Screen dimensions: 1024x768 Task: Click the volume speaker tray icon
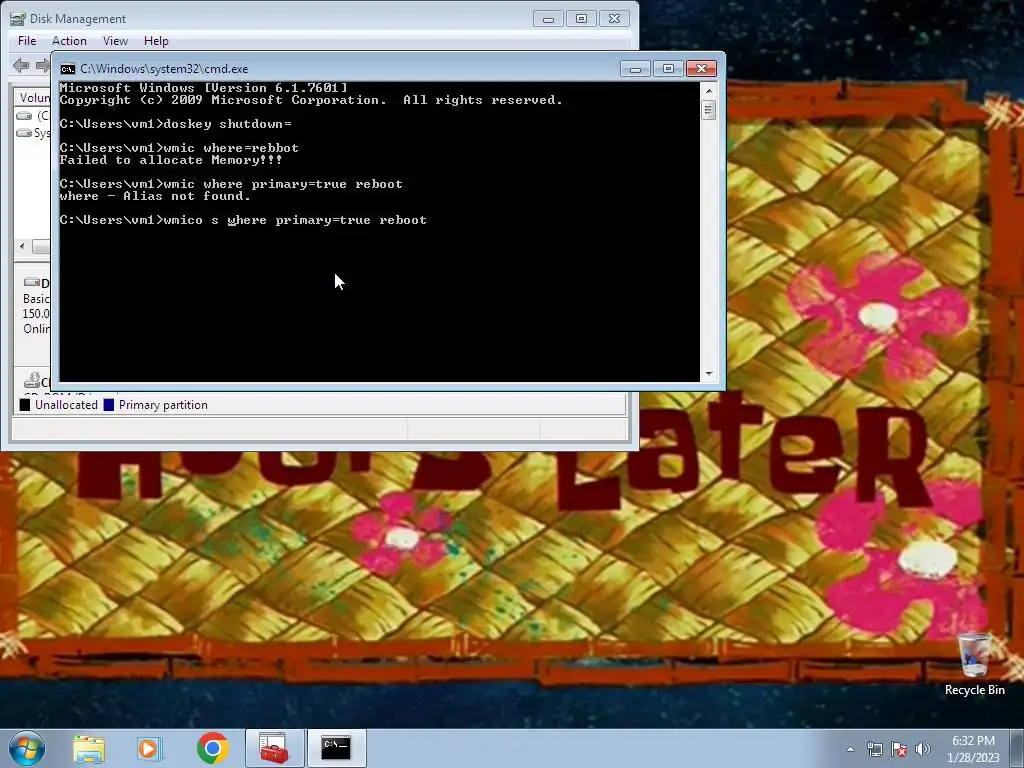(922, 749)
